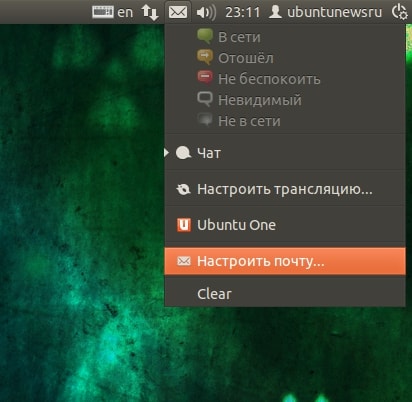Screen dimensions: 412x402
Task: Click the user silhouette icon
Action: point(275,12)
